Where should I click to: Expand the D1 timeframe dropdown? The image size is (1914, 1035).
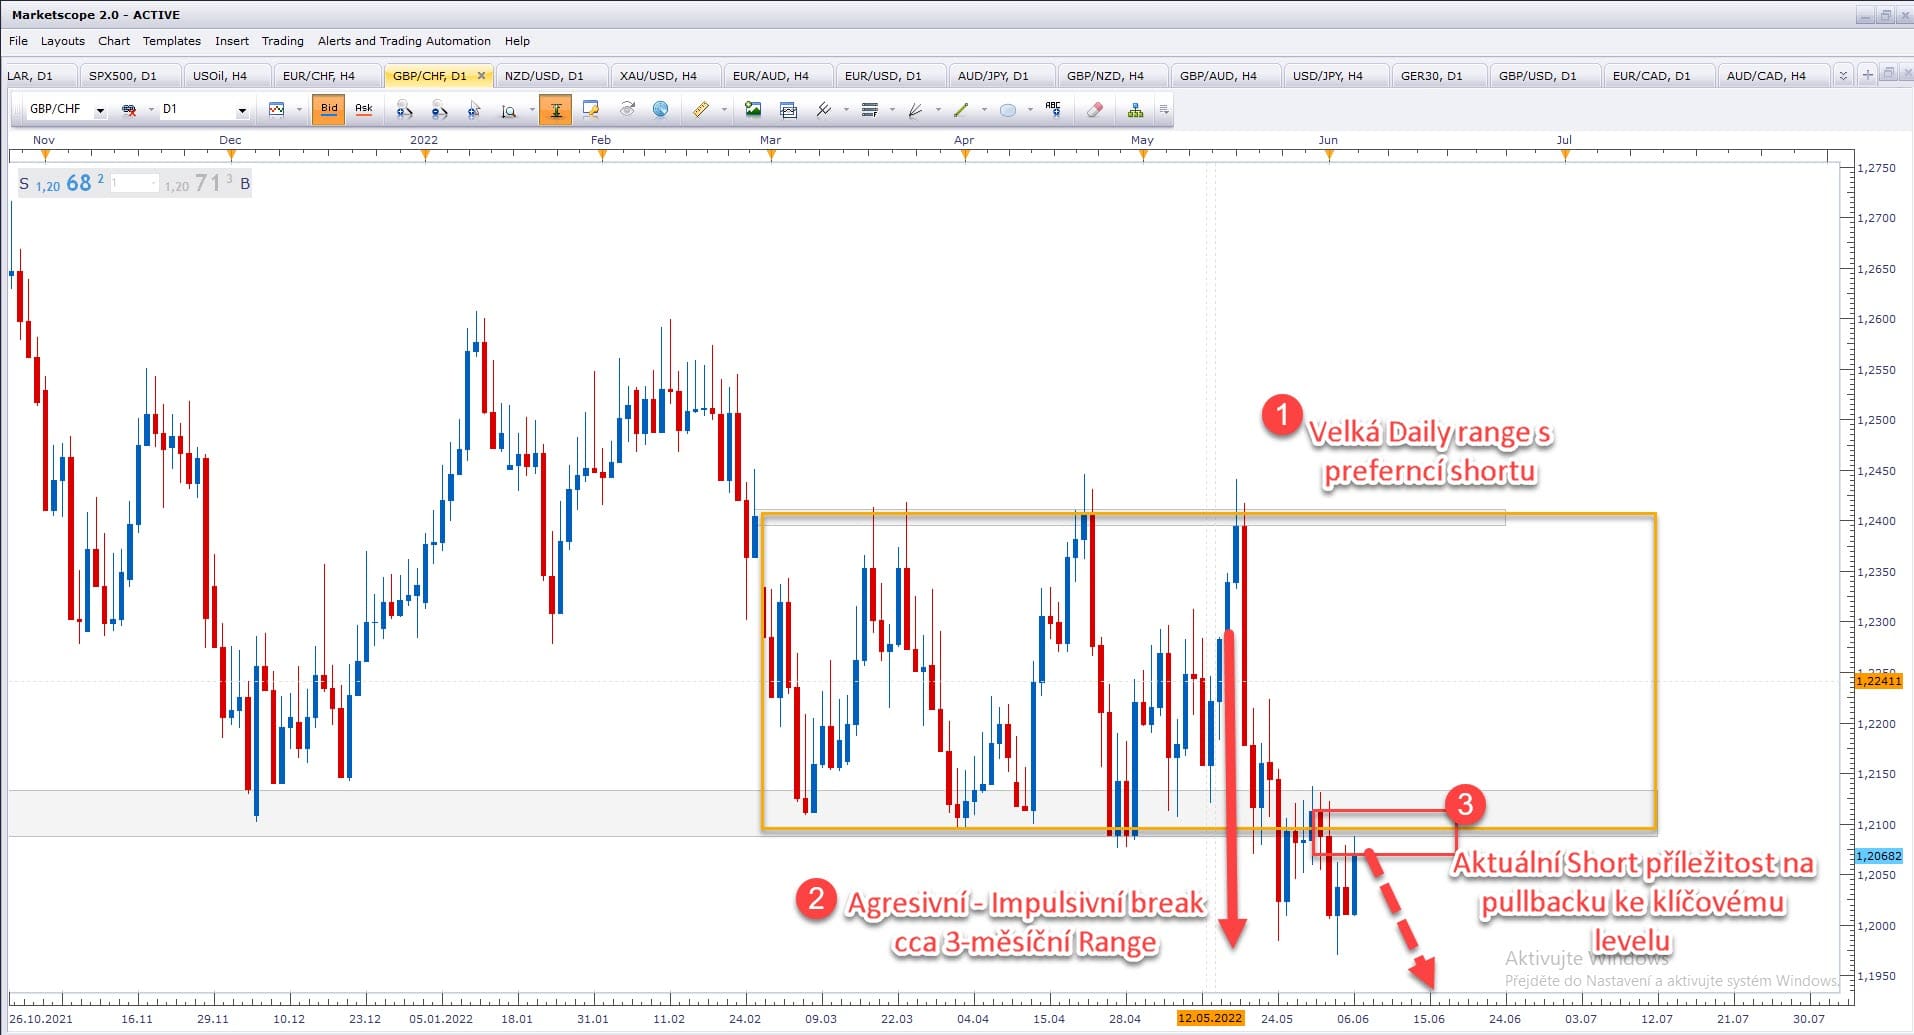click(242, 110)
